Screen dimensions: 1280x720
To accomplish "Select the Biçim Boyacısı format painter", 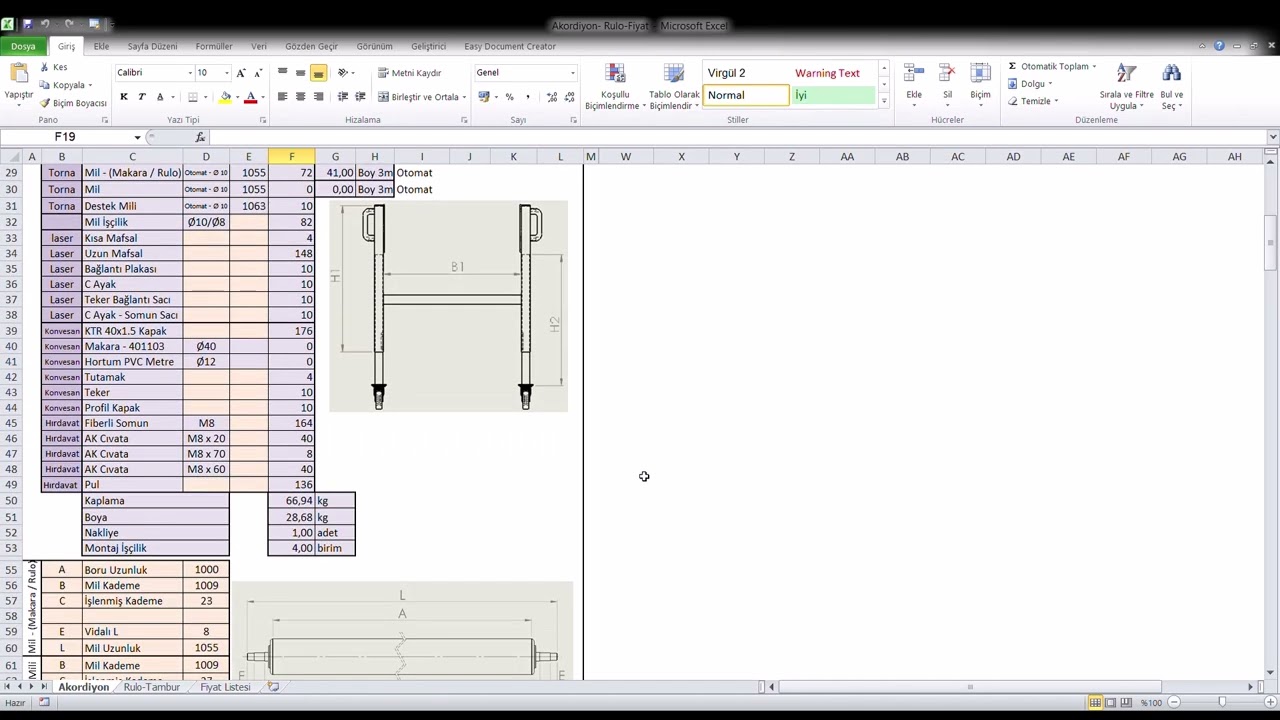I will (x=73, y=103).
